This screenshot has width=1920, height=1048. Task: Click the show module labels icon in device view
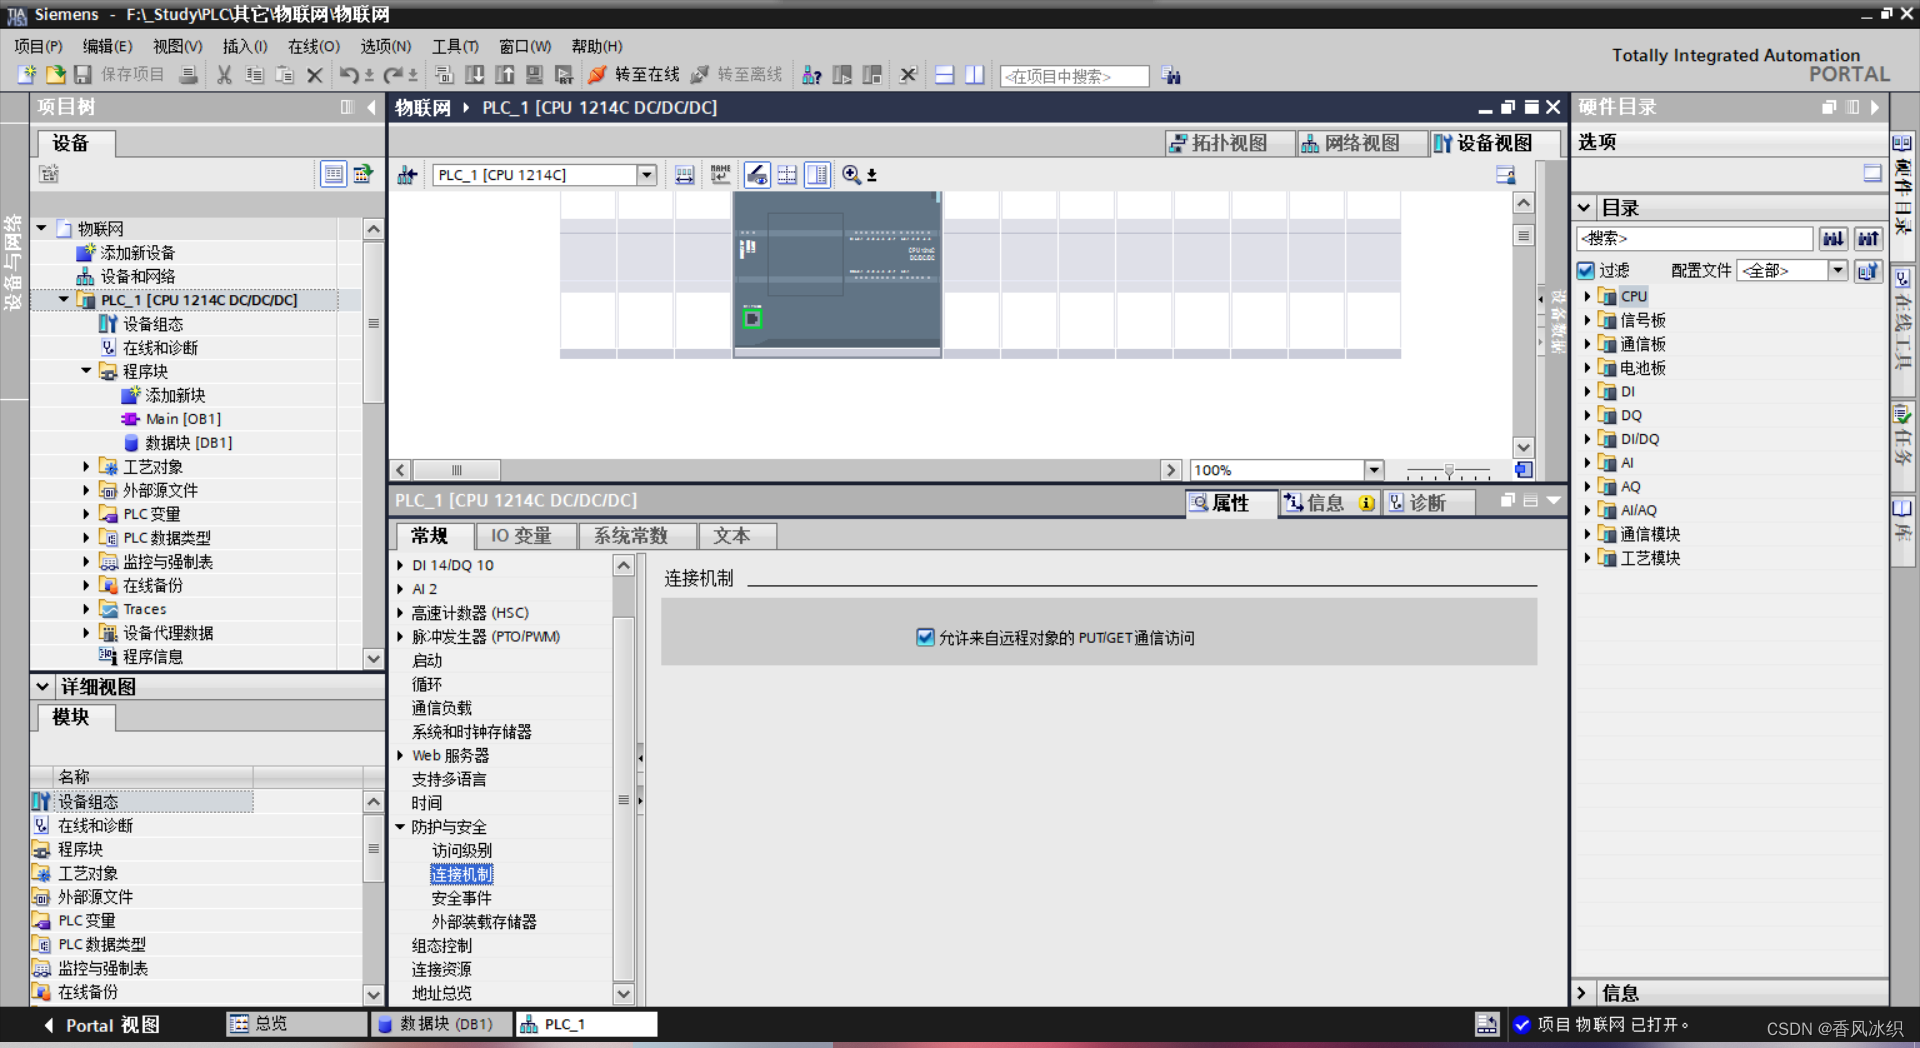[x=684, y=175]
